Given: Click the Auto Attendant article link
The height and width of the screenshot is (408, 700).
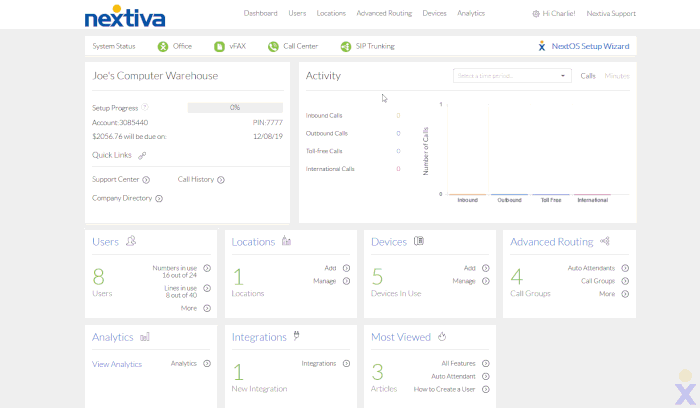Looking at the screenshot, I should (453, 377).
